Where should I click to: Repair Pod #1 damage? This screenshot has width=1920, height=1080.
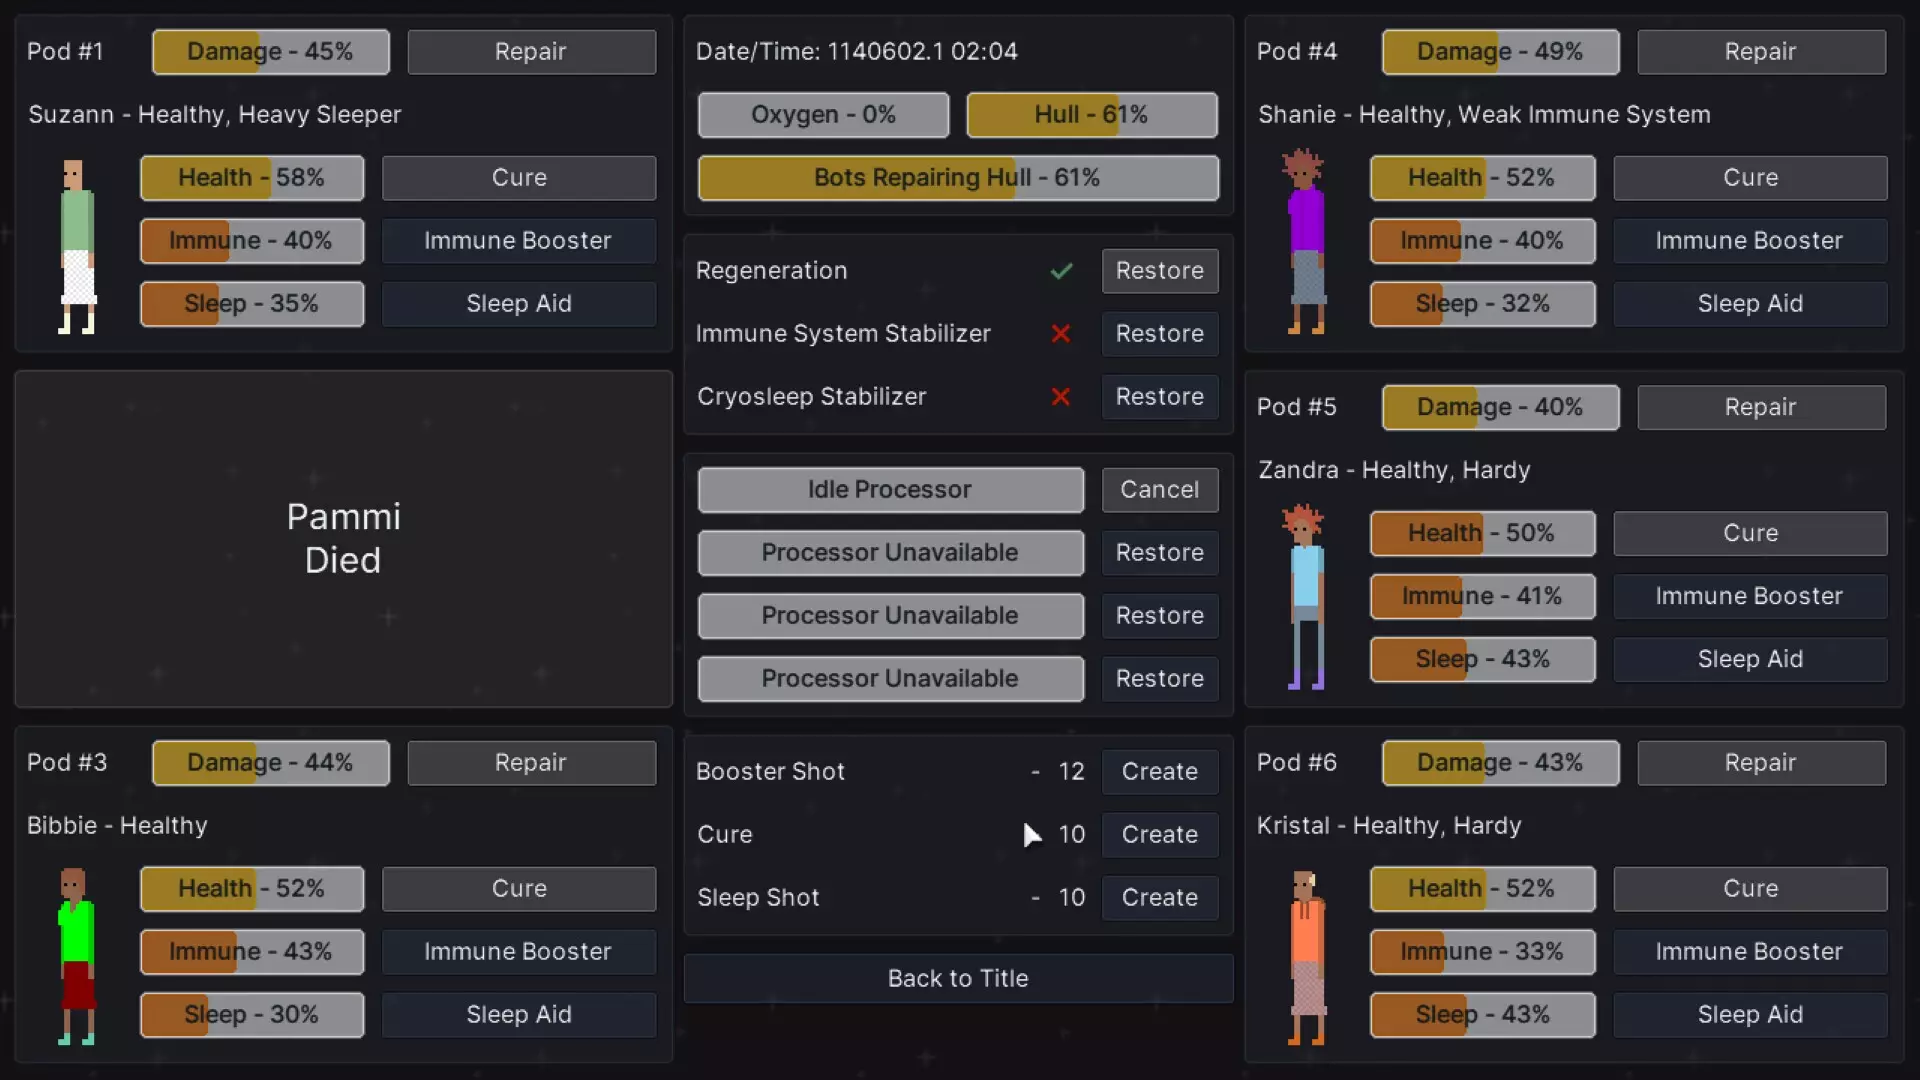pyautogui.click(x=531, y=52)
